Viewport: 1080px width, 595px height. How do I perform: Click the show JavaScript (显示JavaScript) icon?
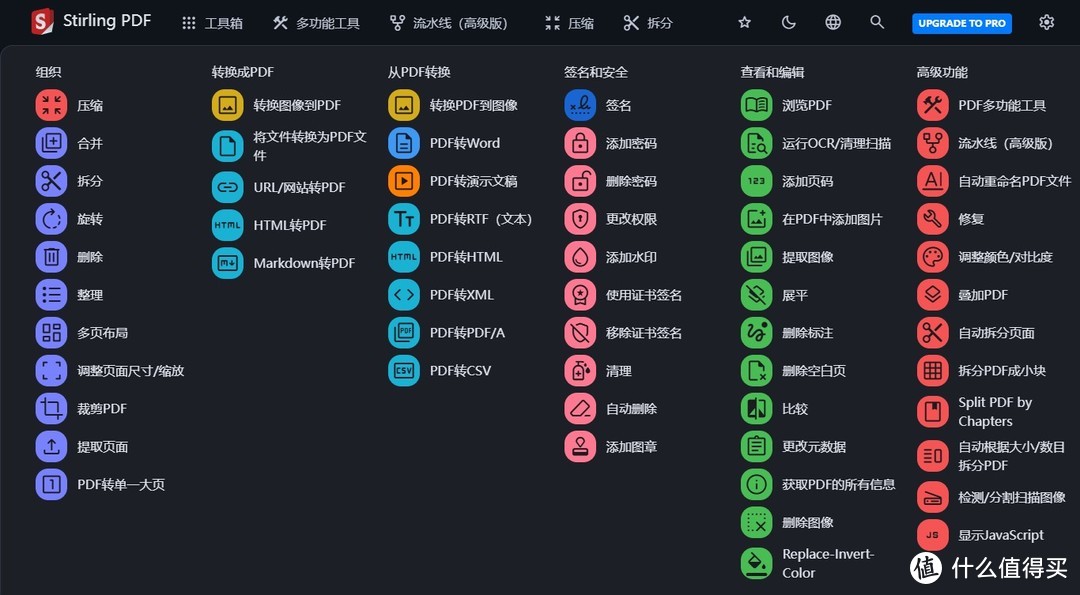point(932,535)
